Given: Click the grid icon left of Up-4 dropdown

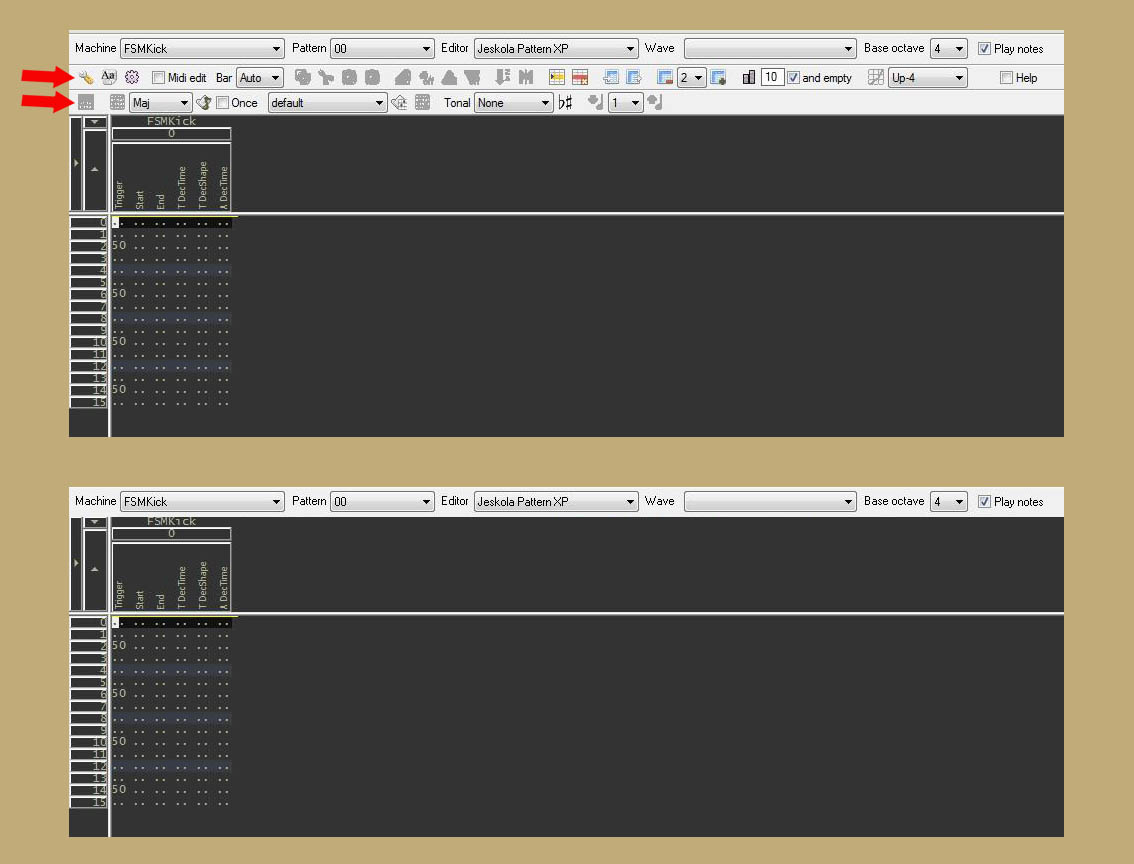Looking at the screenshot, I should 876,77.
